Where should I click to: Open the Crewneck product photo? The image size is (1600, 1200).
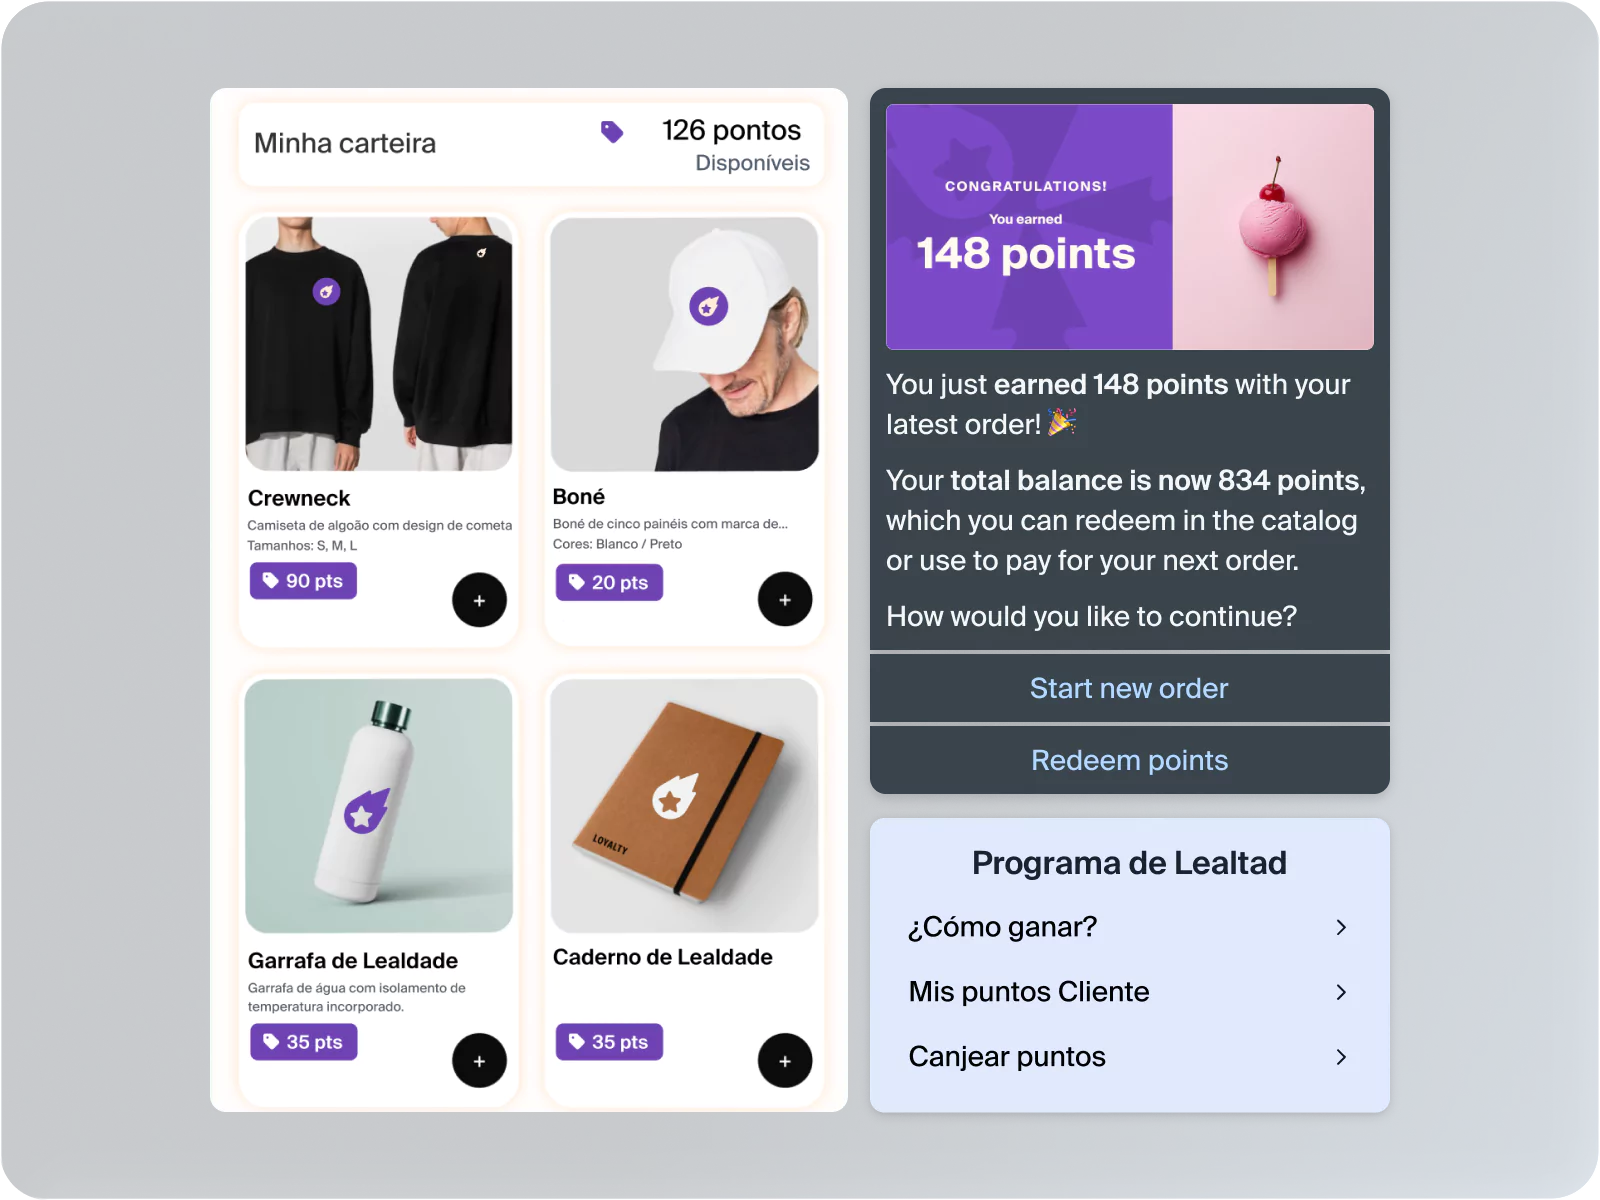tap(379, 344)
